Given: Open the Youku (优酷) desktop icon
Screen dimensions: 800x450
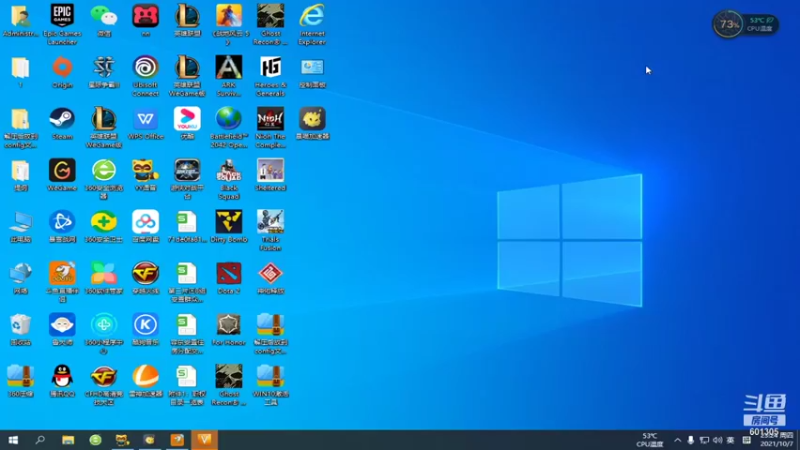Looking at the screenshot, I should point(187,123).
